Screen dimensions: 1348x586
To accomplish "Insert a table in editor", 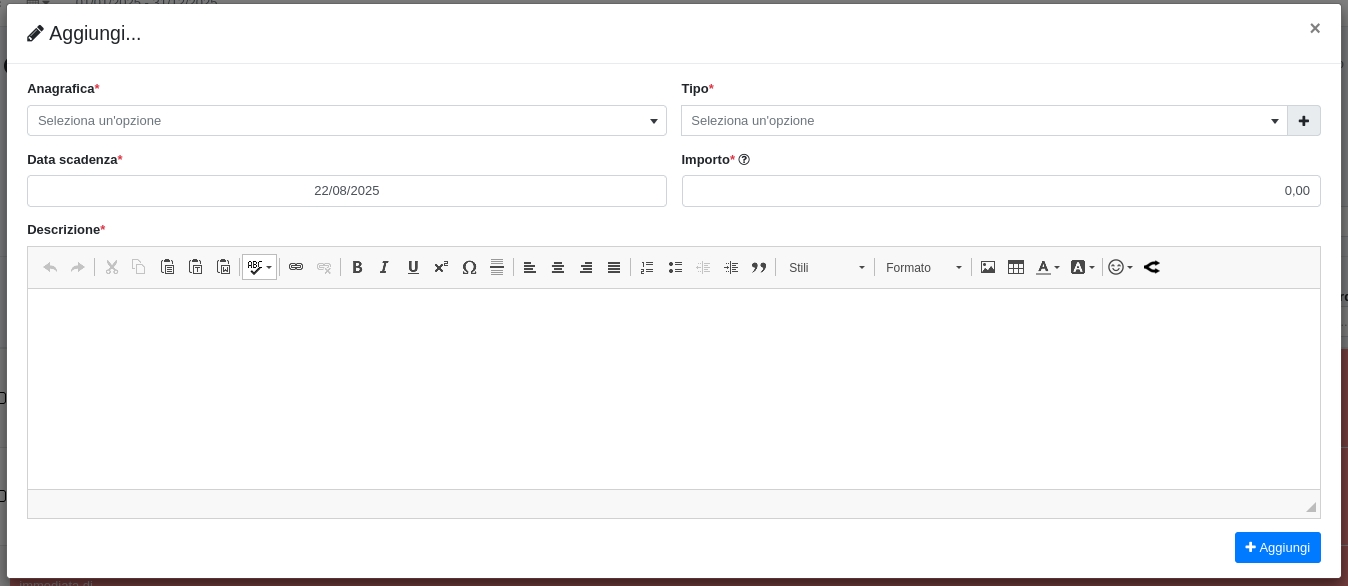I will coord(1016,267).
